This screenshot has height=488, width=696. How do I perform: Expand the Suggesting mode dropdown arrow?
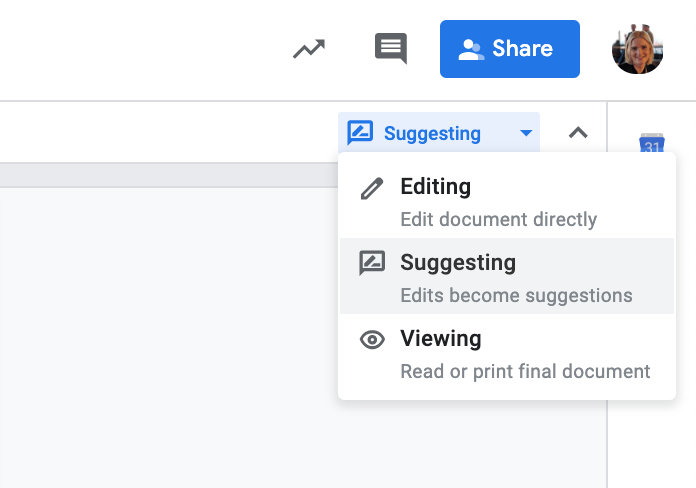pos(526,133)
